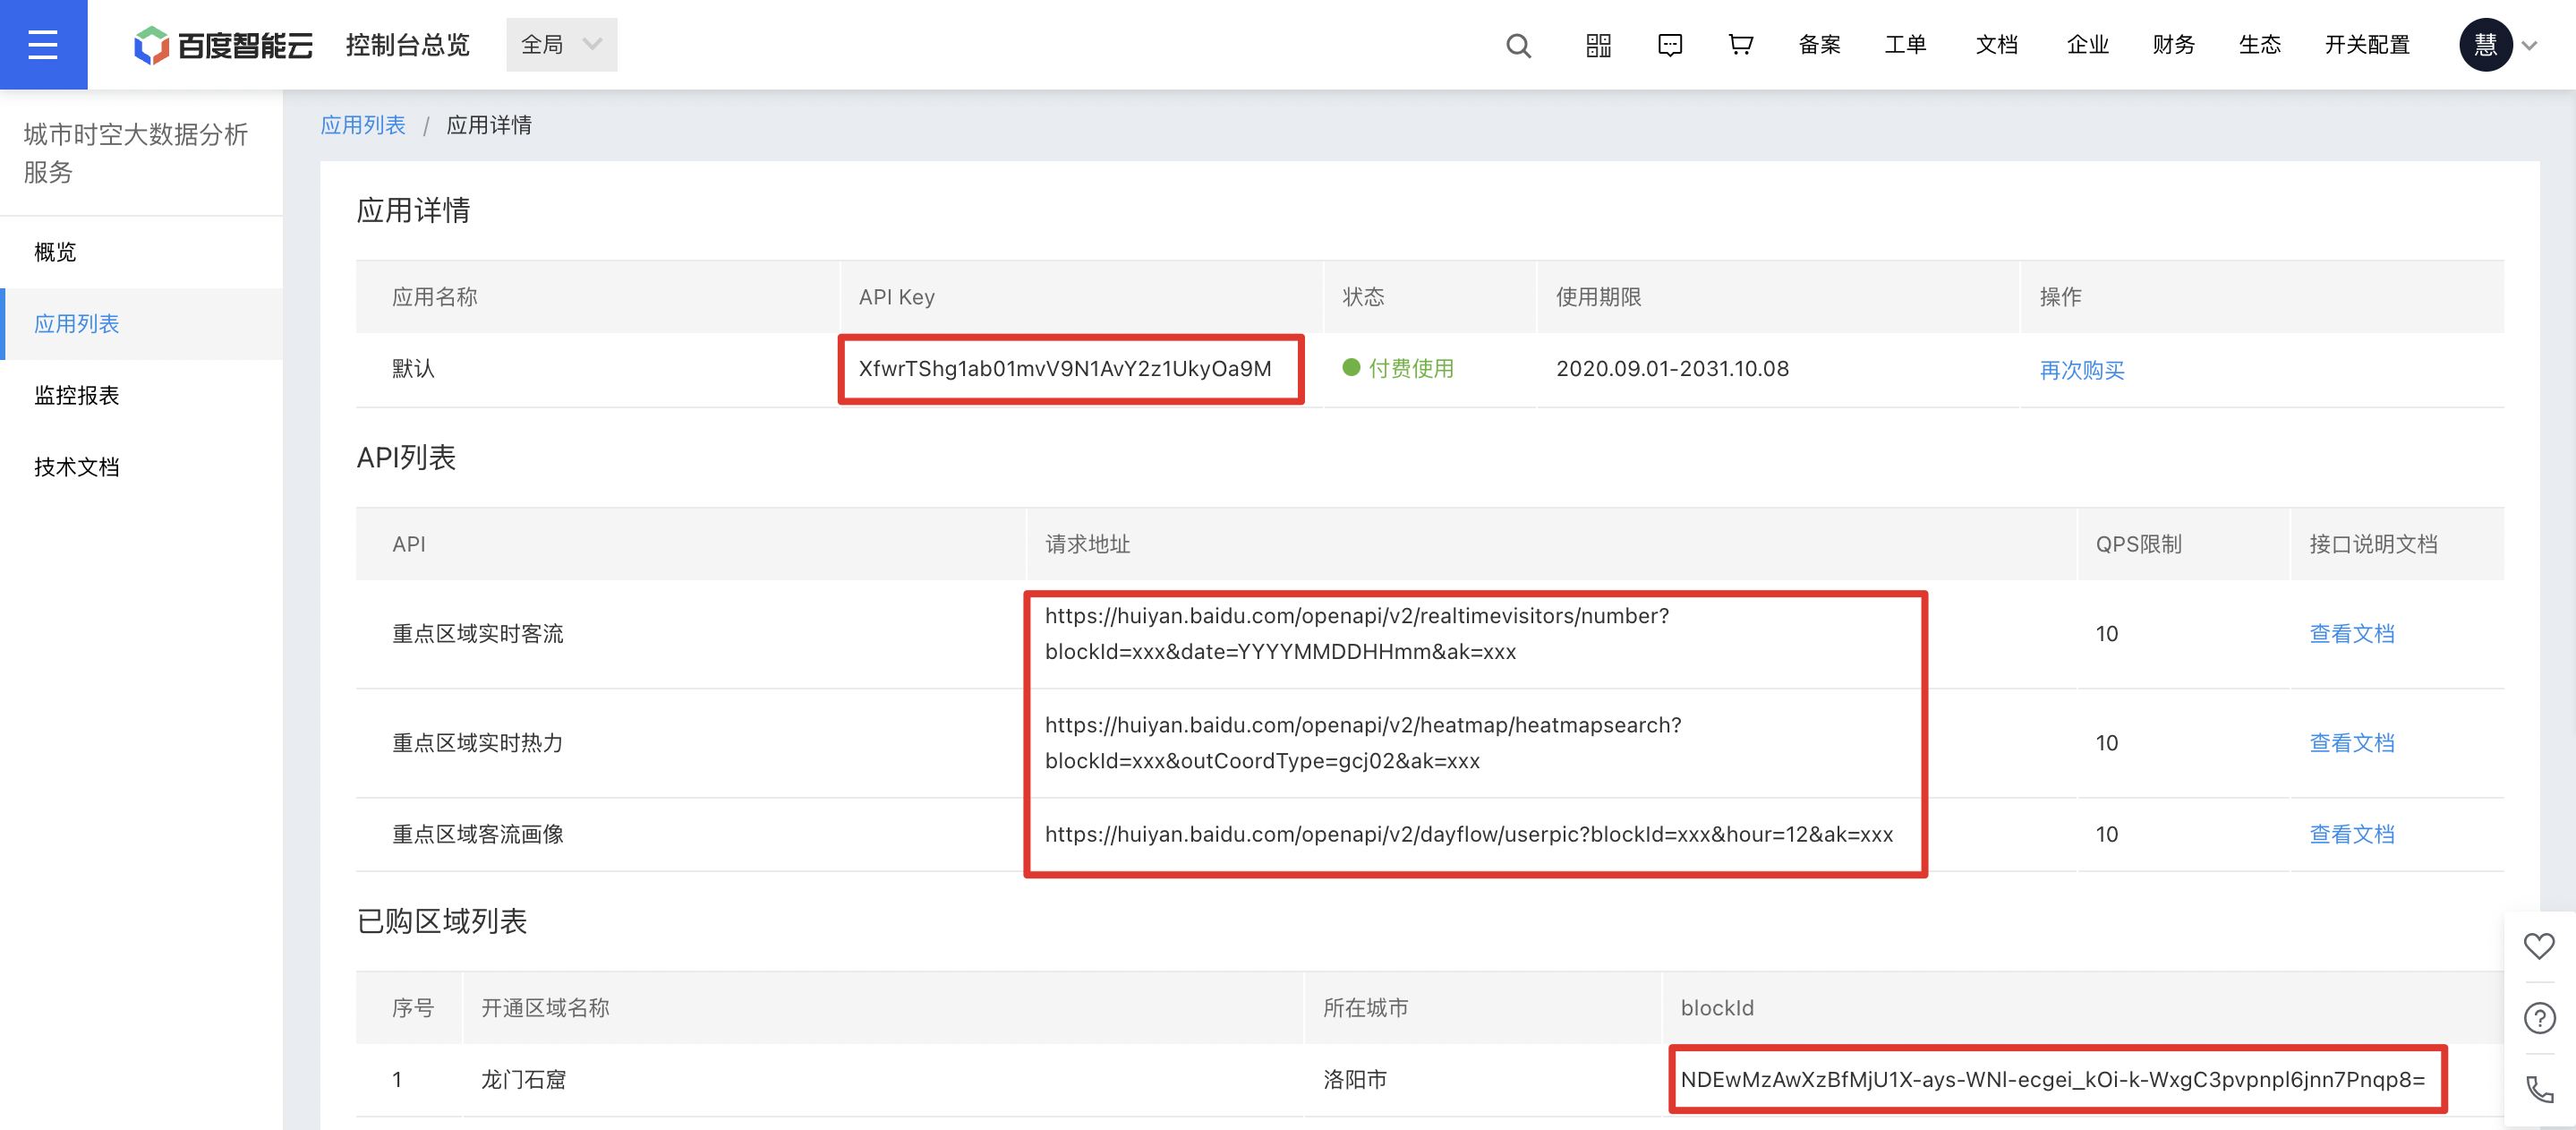Open 控制台总览 console overview

[407, 45]
